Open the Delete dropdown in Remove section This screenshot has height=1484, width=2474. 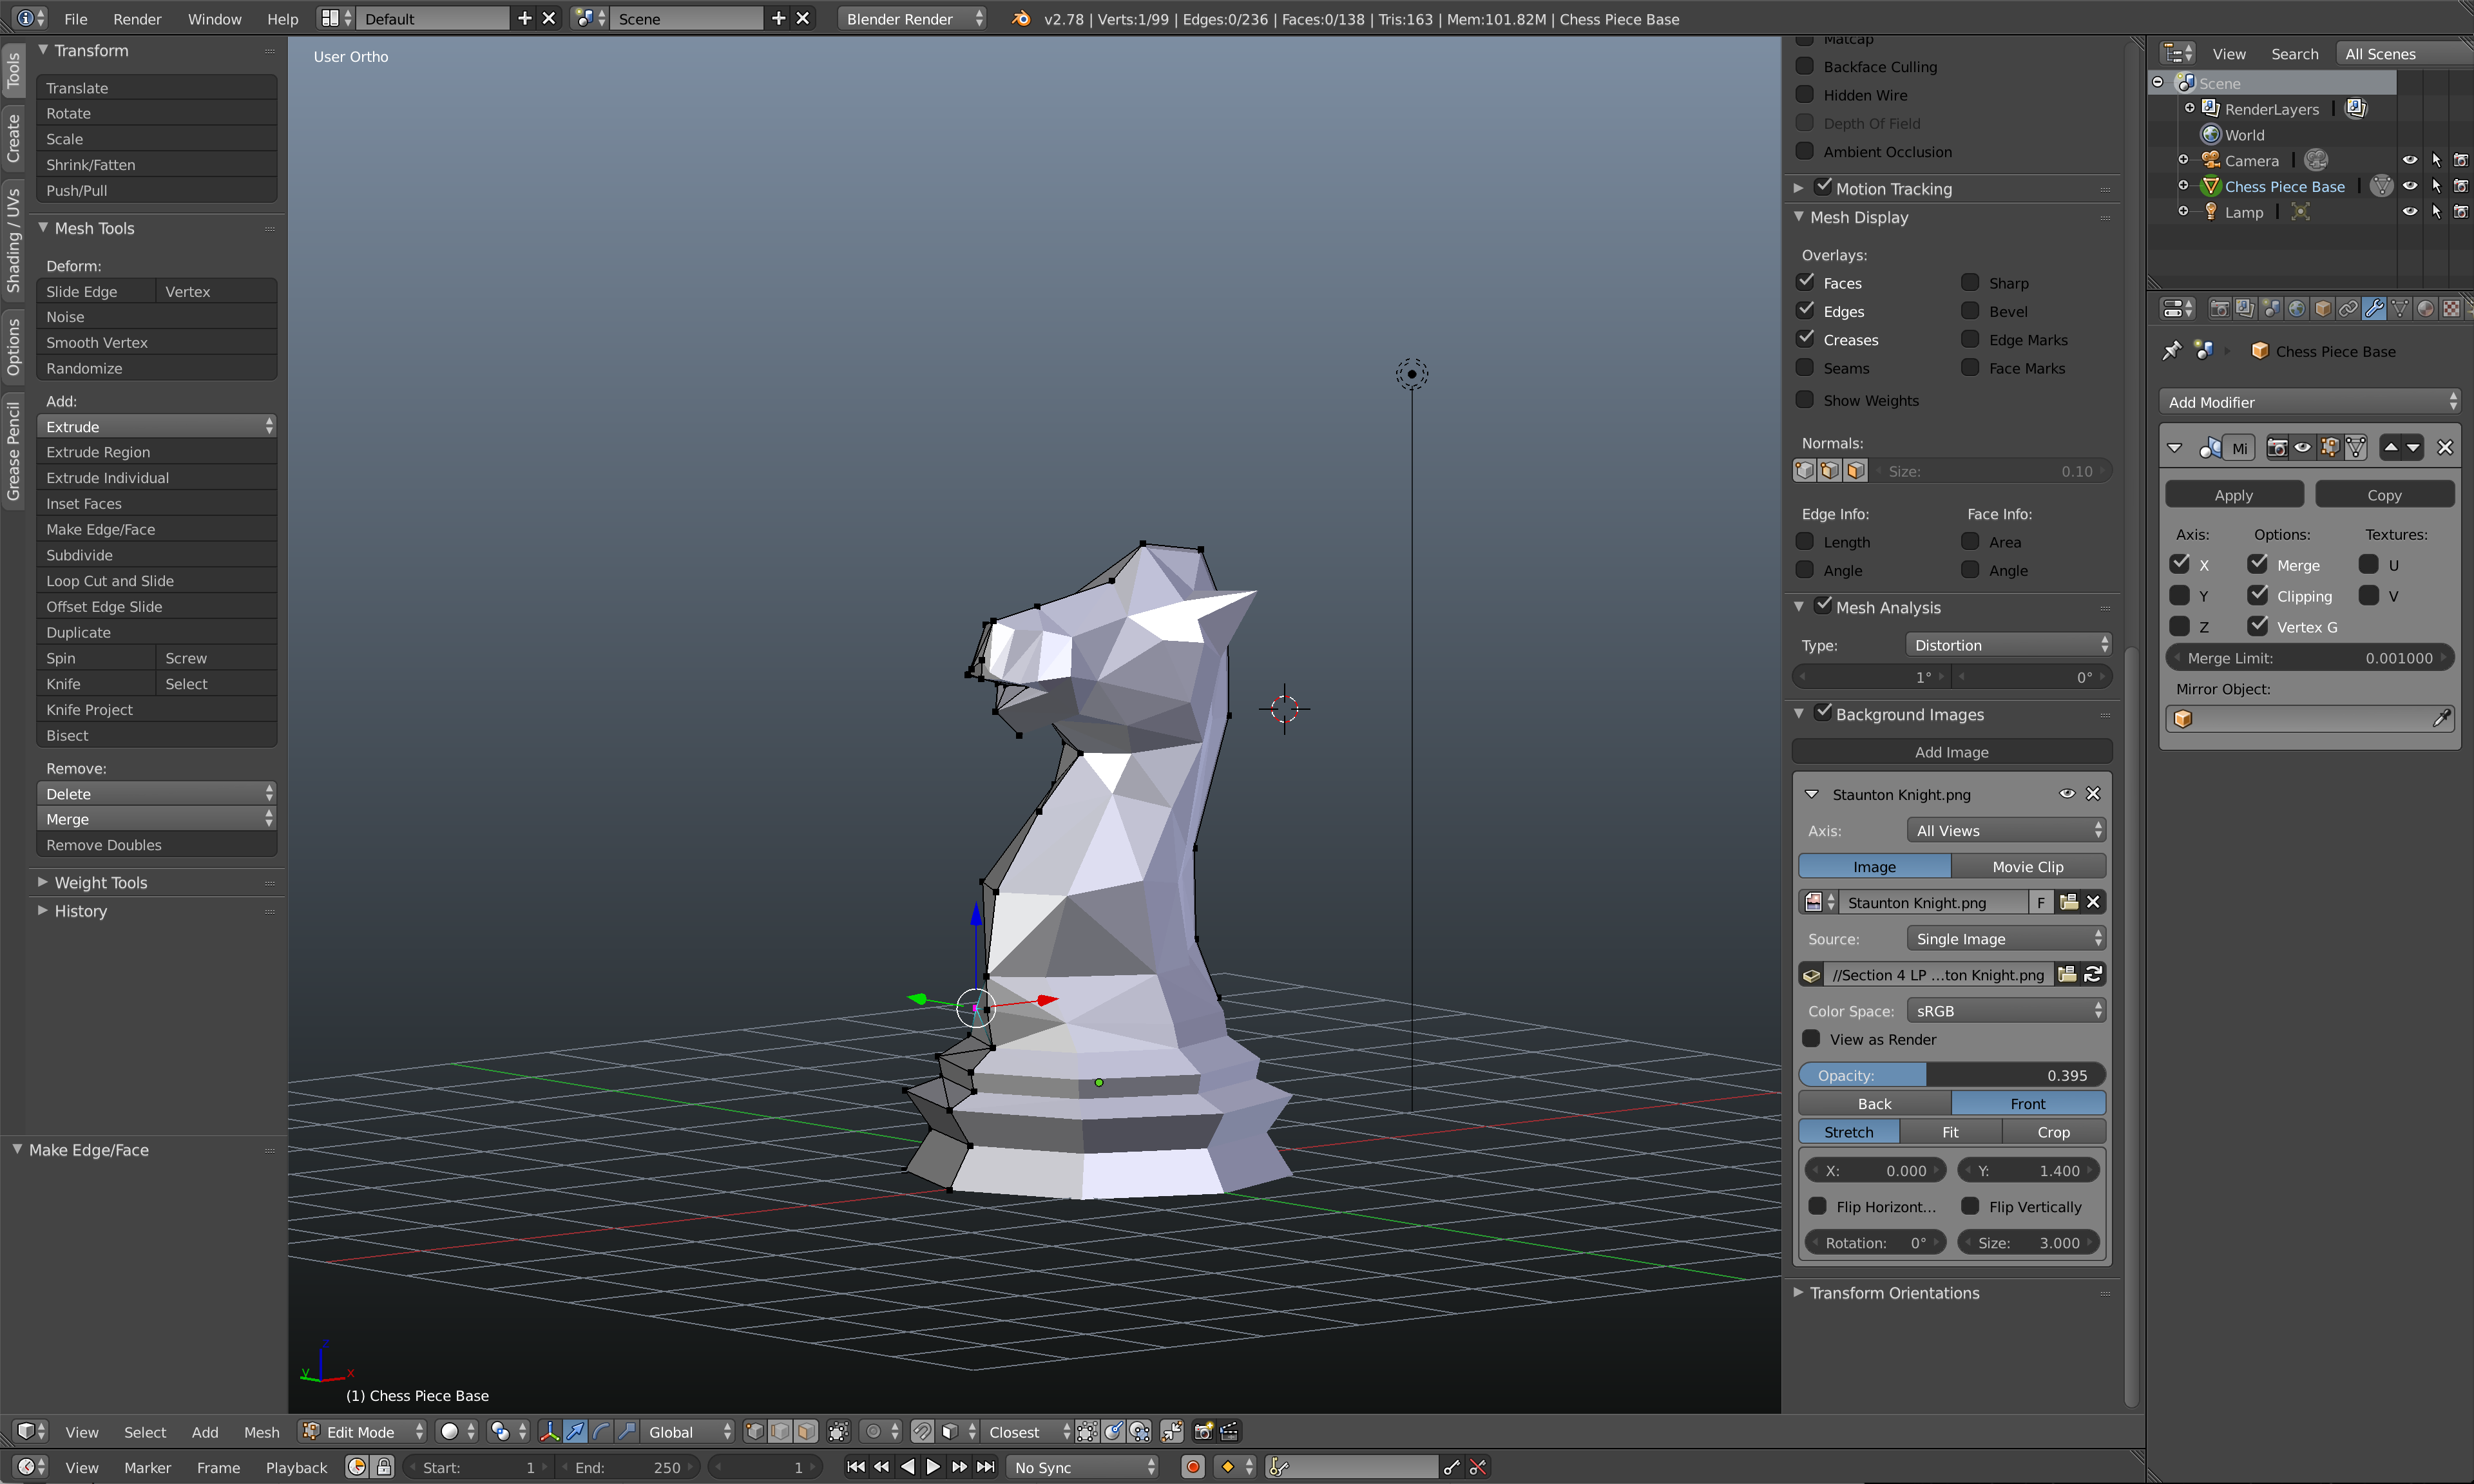tap(157, 793)
